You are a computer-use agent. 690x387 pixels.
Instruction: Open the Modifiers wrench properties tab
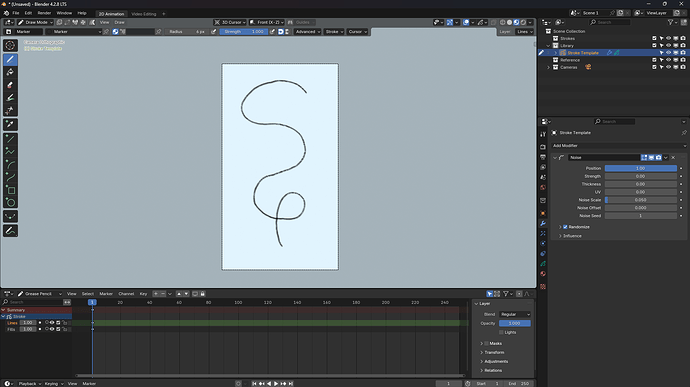(543, 223)
